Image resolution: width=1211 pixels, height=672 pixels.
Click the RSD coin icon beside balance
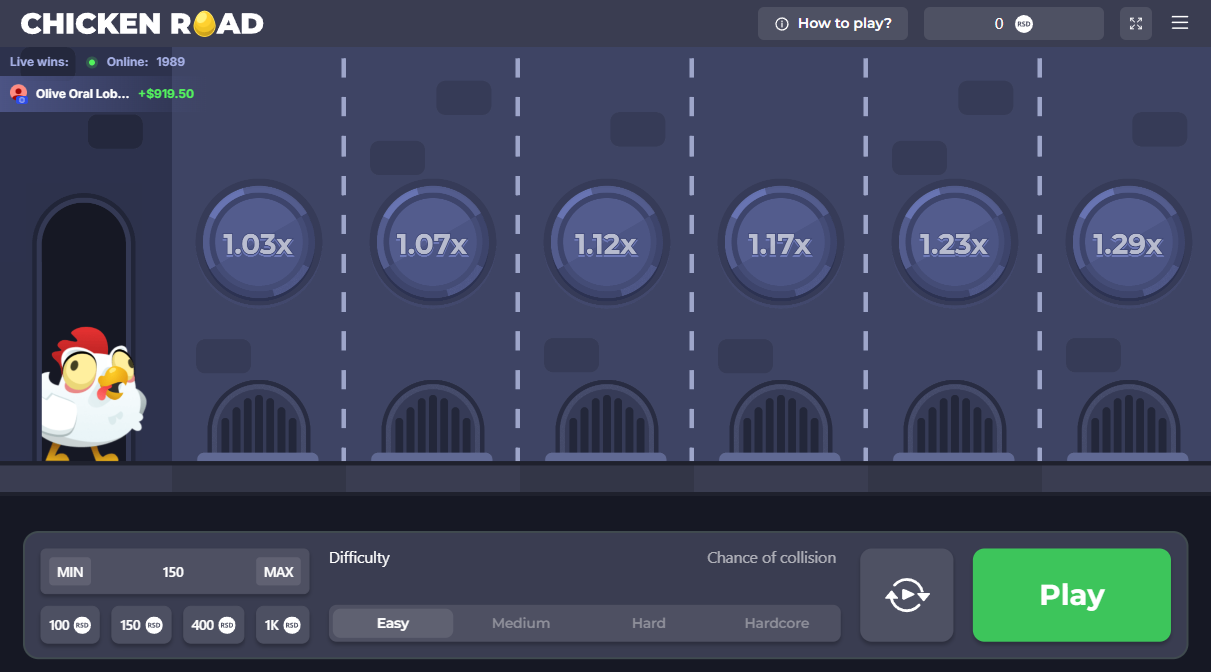[1024, 23]
